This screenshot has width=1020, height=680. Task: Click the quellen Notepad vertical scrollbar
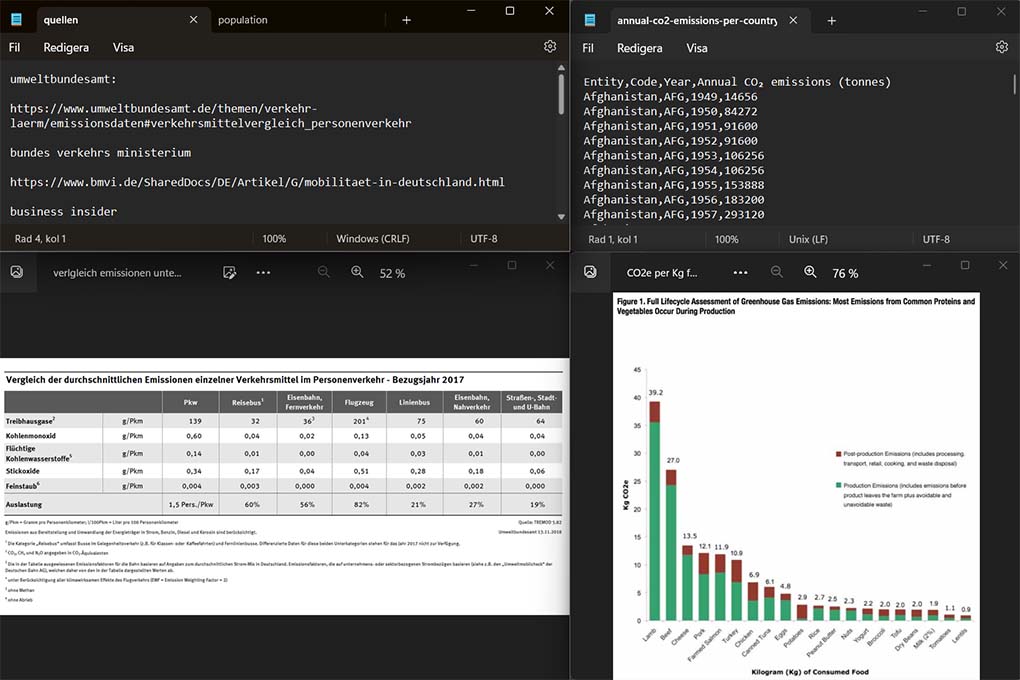pos(562,140)
